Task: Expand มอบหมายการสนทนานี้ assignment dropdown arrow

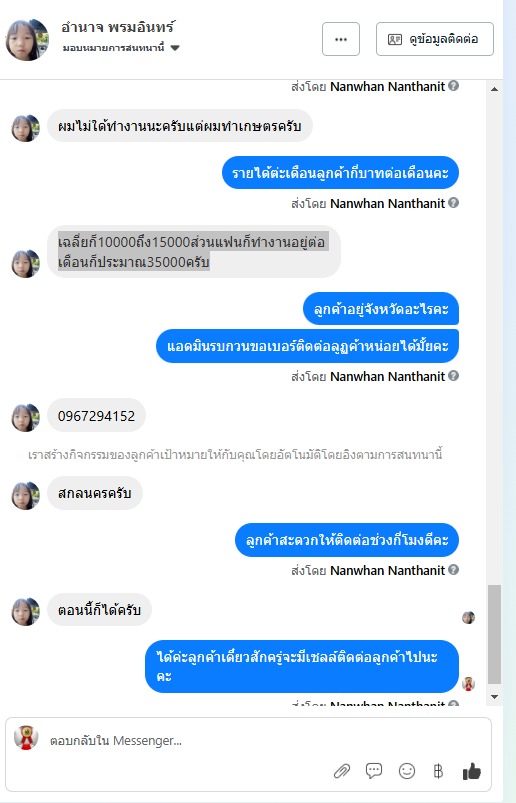Action: 175,48
